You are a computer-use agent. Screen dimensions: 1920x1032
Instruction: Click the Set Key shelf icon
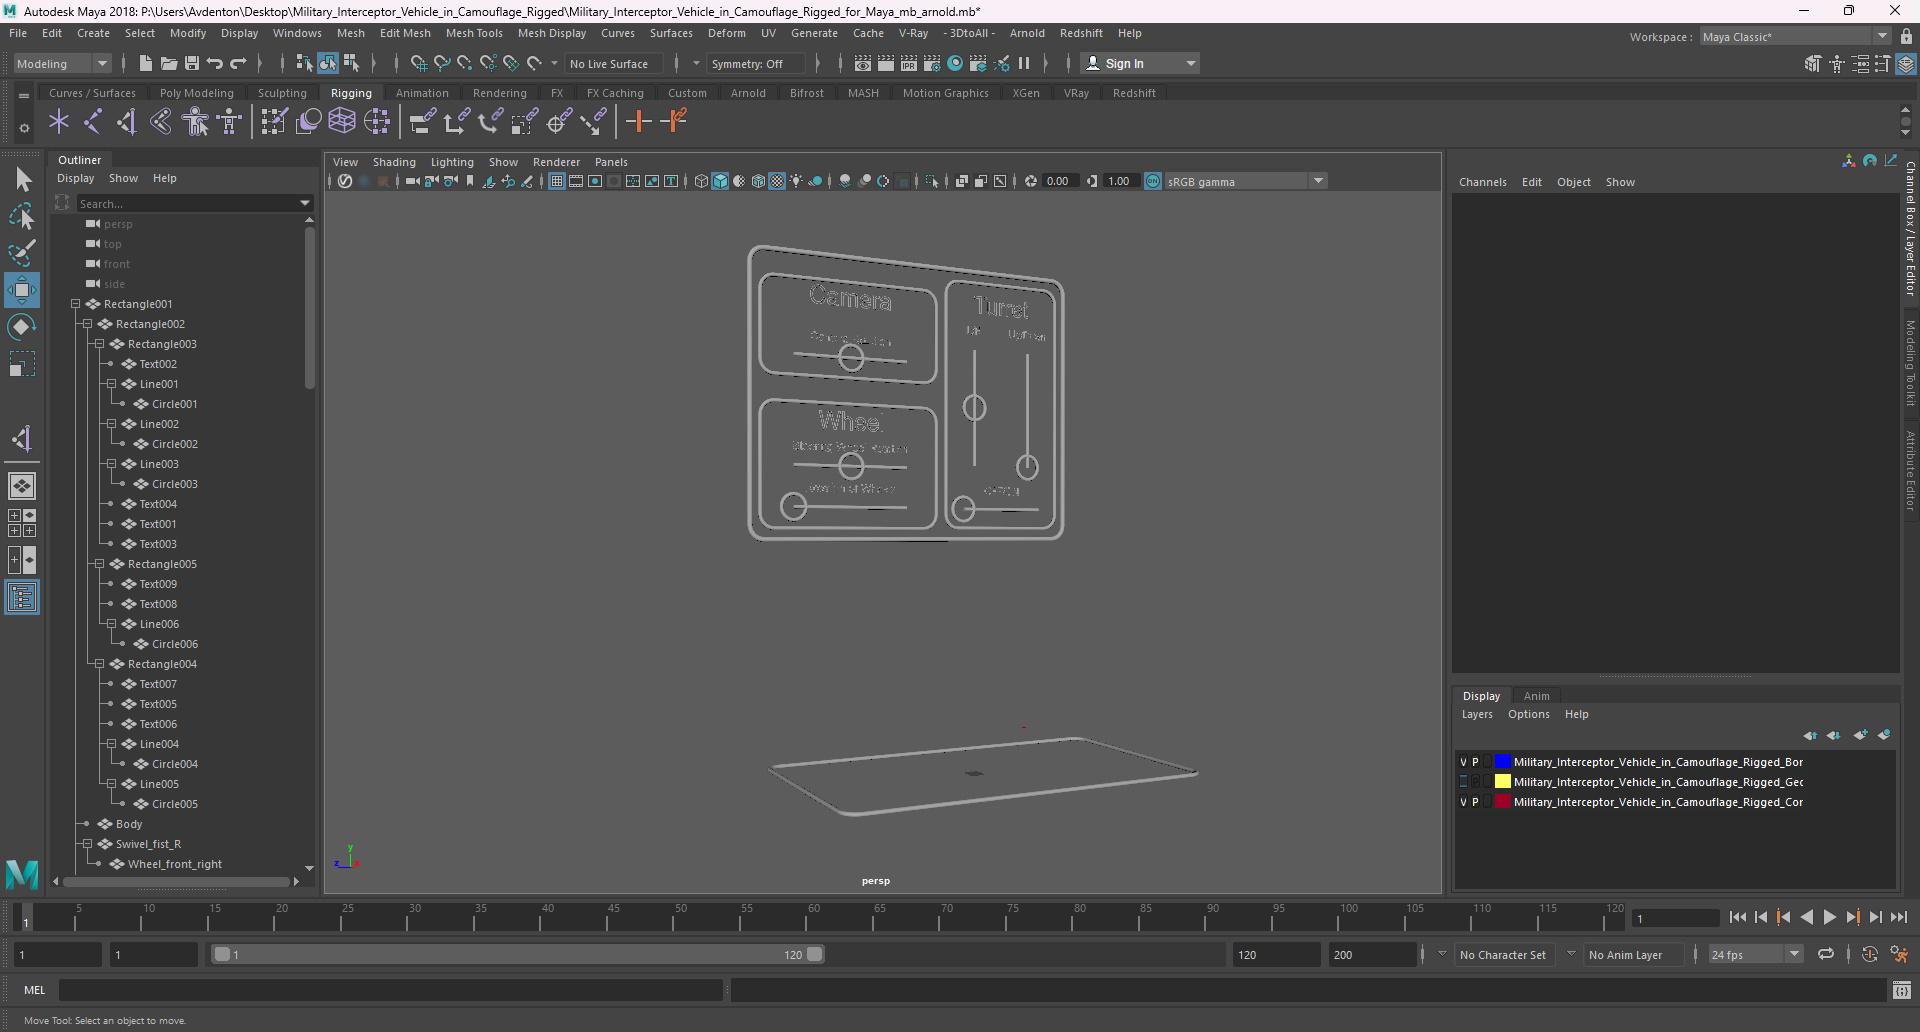coord(638,122)
